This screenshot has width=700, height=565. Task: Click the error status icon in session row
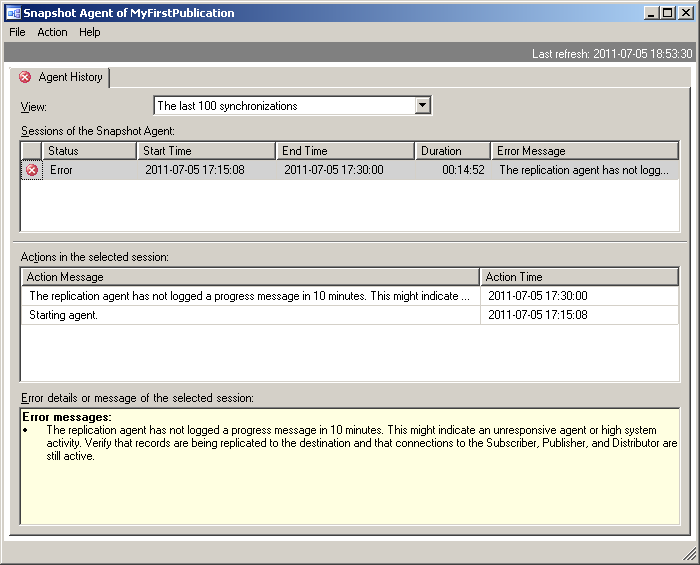32,170
